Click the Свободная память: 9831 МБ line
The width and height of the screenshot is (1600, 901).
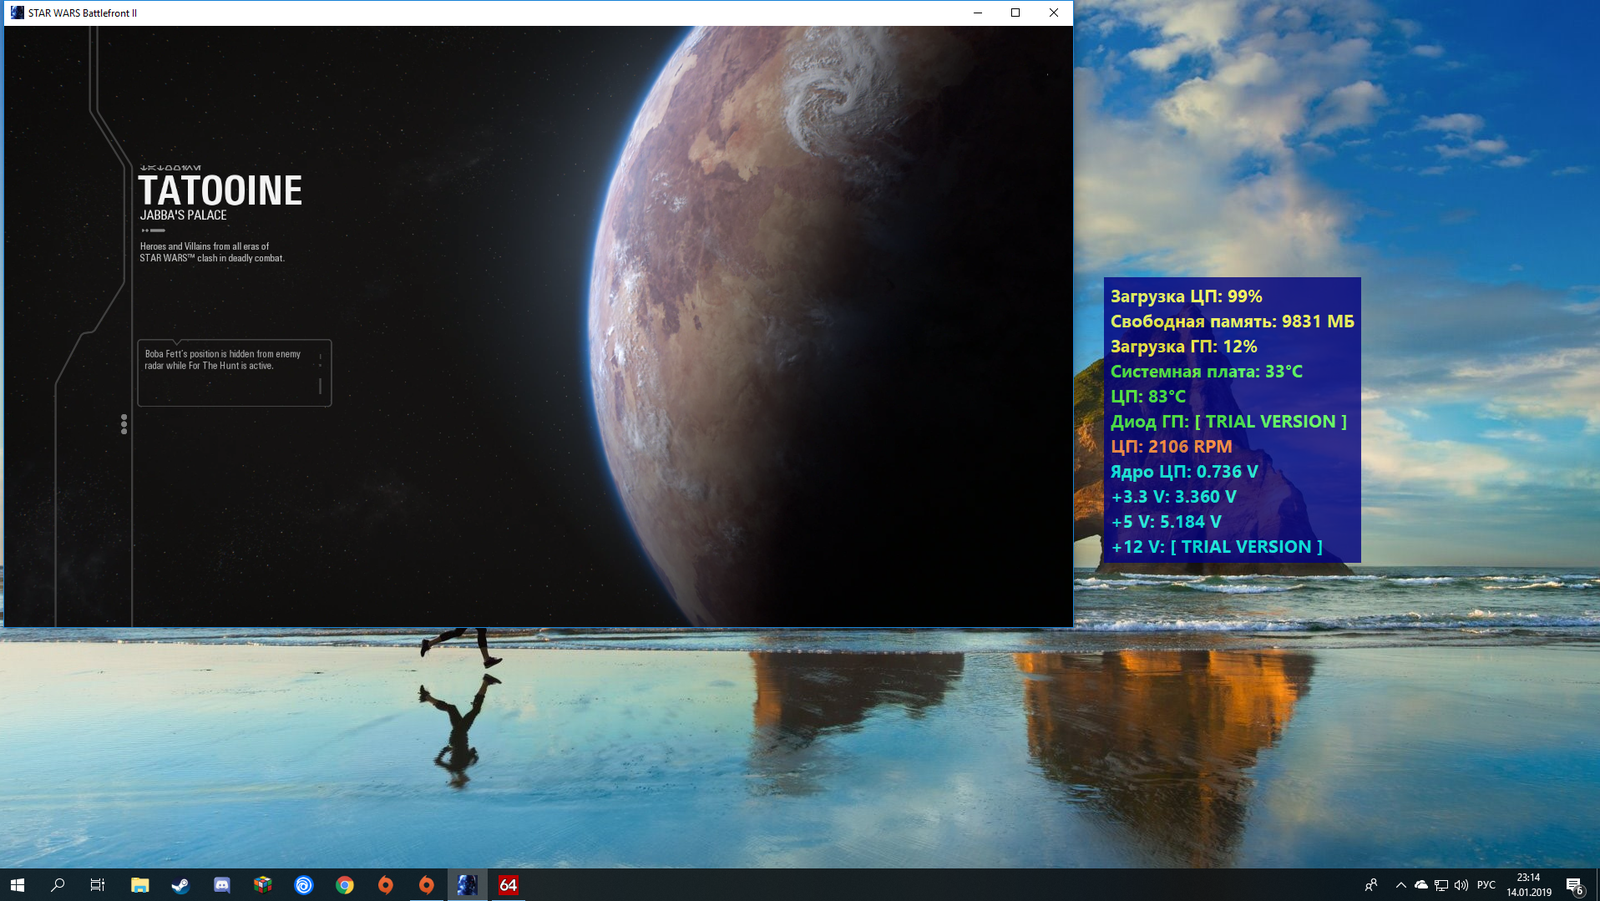click(1232, 321)
